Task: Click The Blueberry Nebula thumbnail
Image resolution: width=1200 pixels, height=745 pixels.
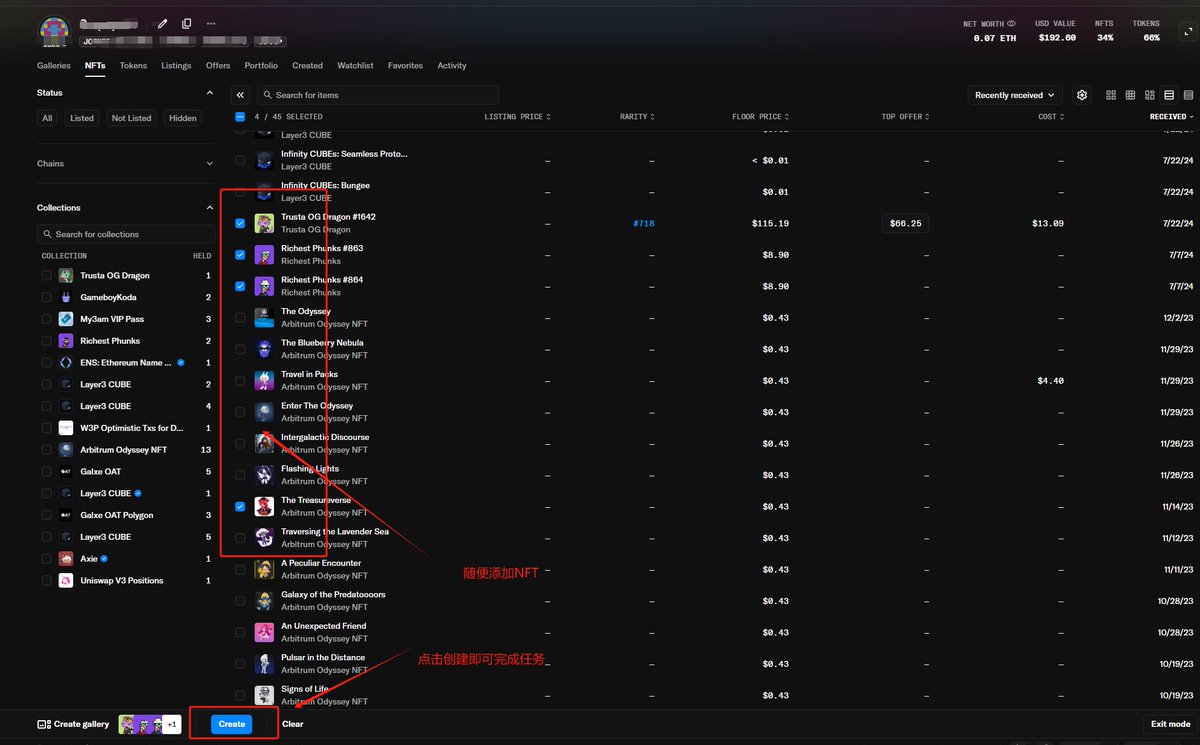Action: [x=264, y=349]
